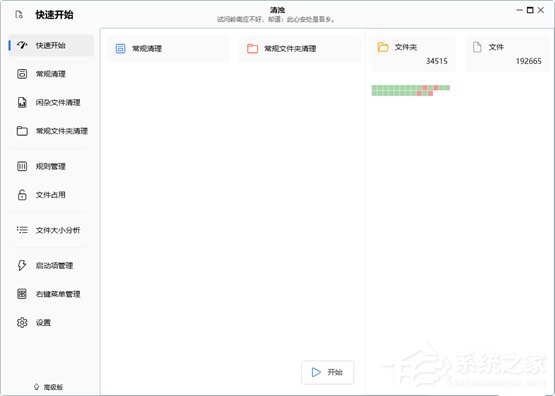The height and width of the screenshot is (396, 555).
Task: Open 设置 sidebar entry
Action: point(43,322)
